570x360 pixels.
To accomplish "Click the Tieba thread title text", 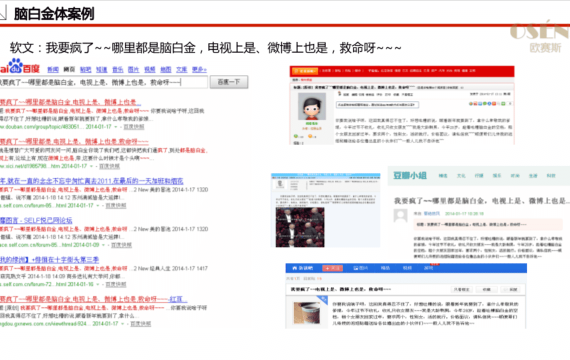I will (x=340, y=289).
